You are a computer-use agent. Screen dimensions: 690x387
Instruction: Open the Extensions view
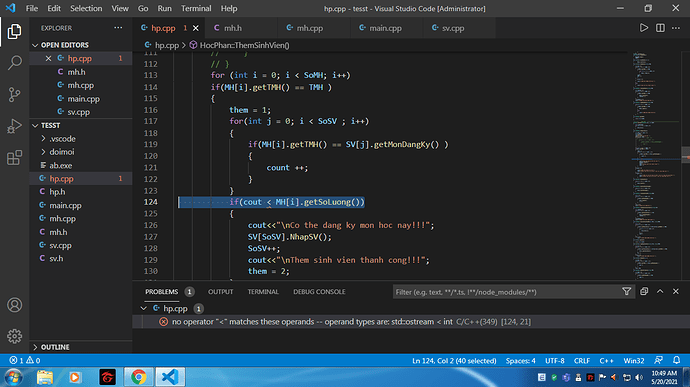[x=15, y=158]
